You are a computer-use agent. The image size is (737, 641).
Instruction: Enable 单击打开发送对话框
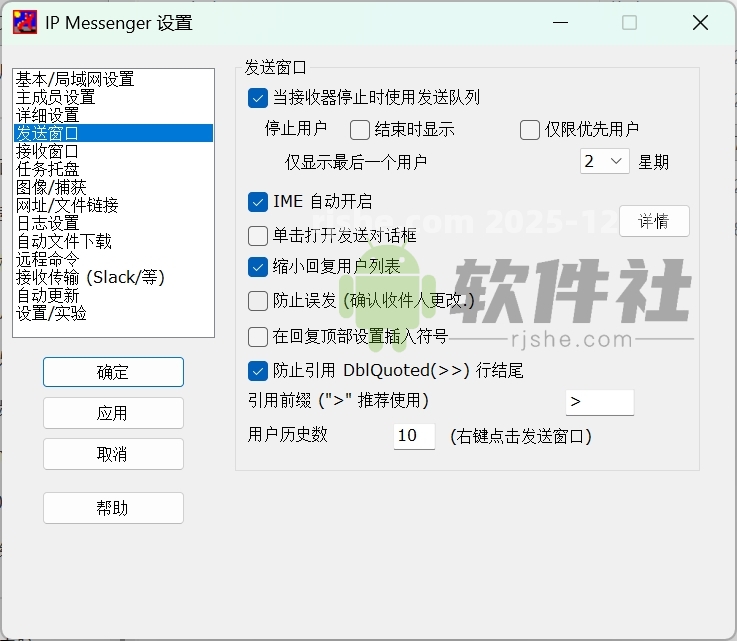click(258, 235)
